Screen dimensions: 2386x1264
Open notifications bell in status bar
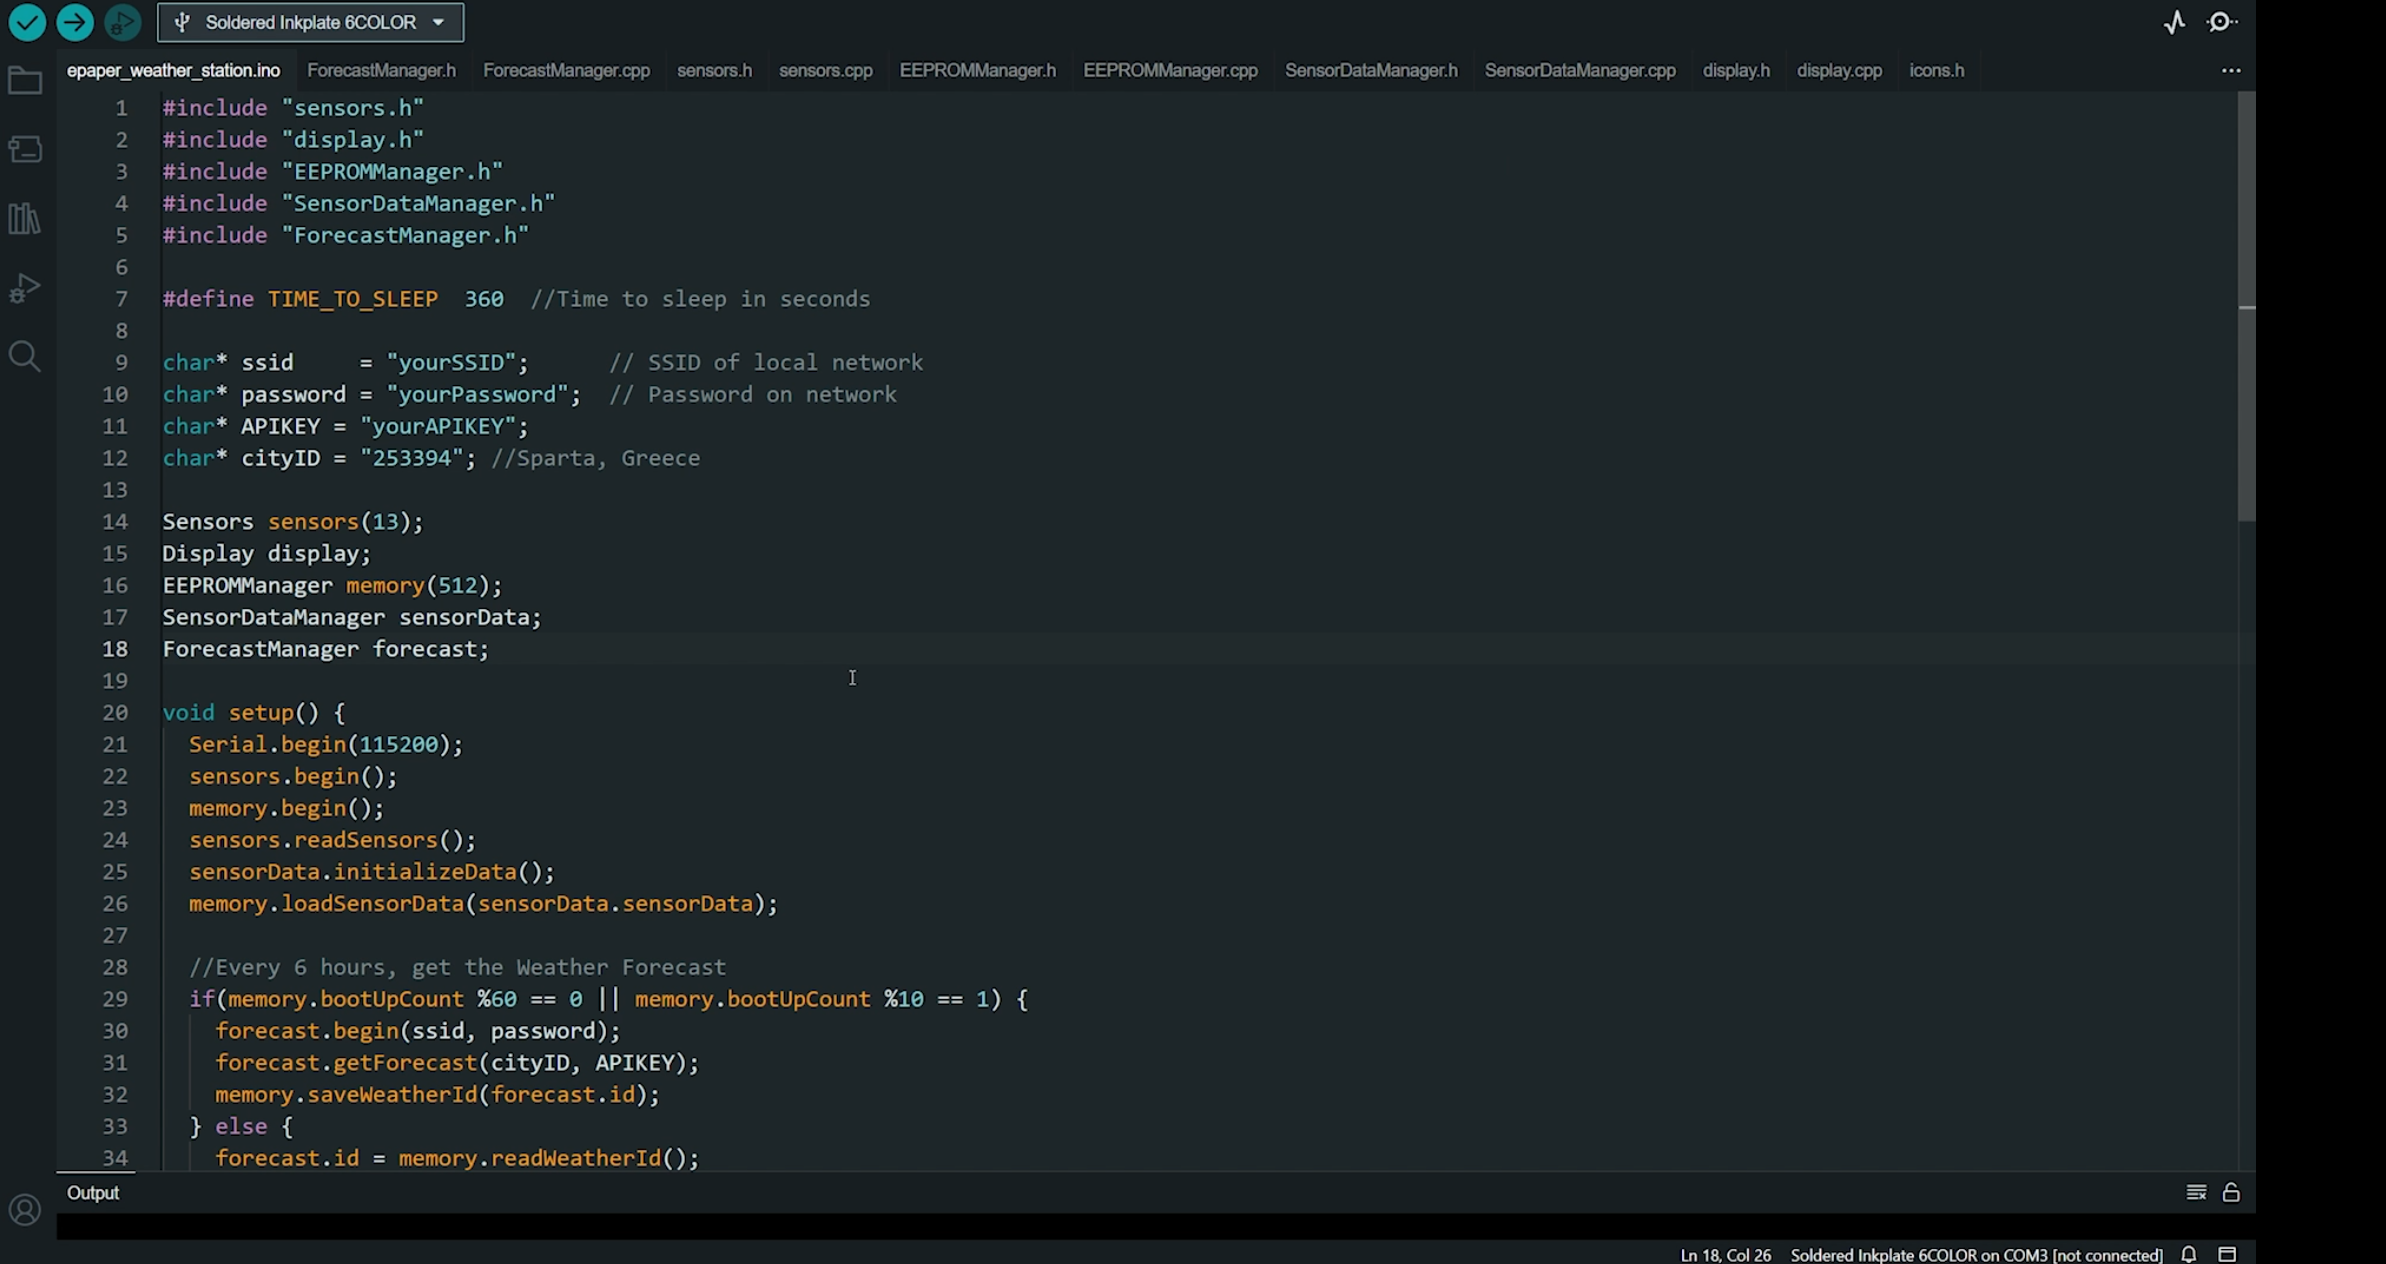pyautogui.click(x=2189, y=1254)
